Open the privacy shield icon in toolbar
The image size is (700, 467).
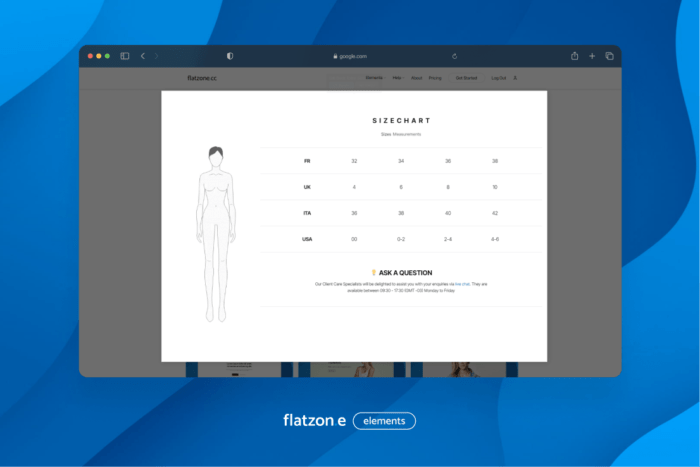point(230,56)
